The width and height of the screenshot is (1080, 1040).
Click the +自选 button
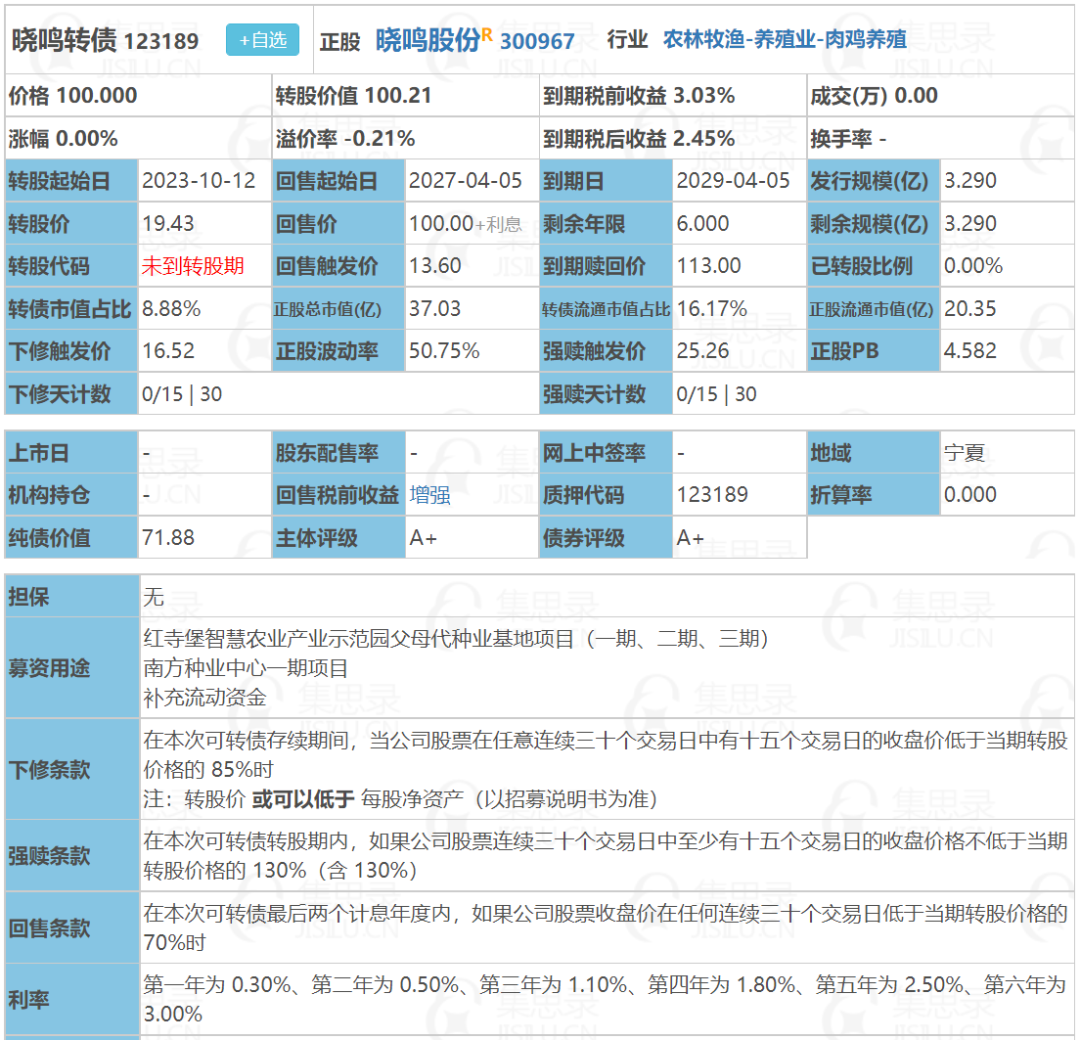click(x=262, y=40)
